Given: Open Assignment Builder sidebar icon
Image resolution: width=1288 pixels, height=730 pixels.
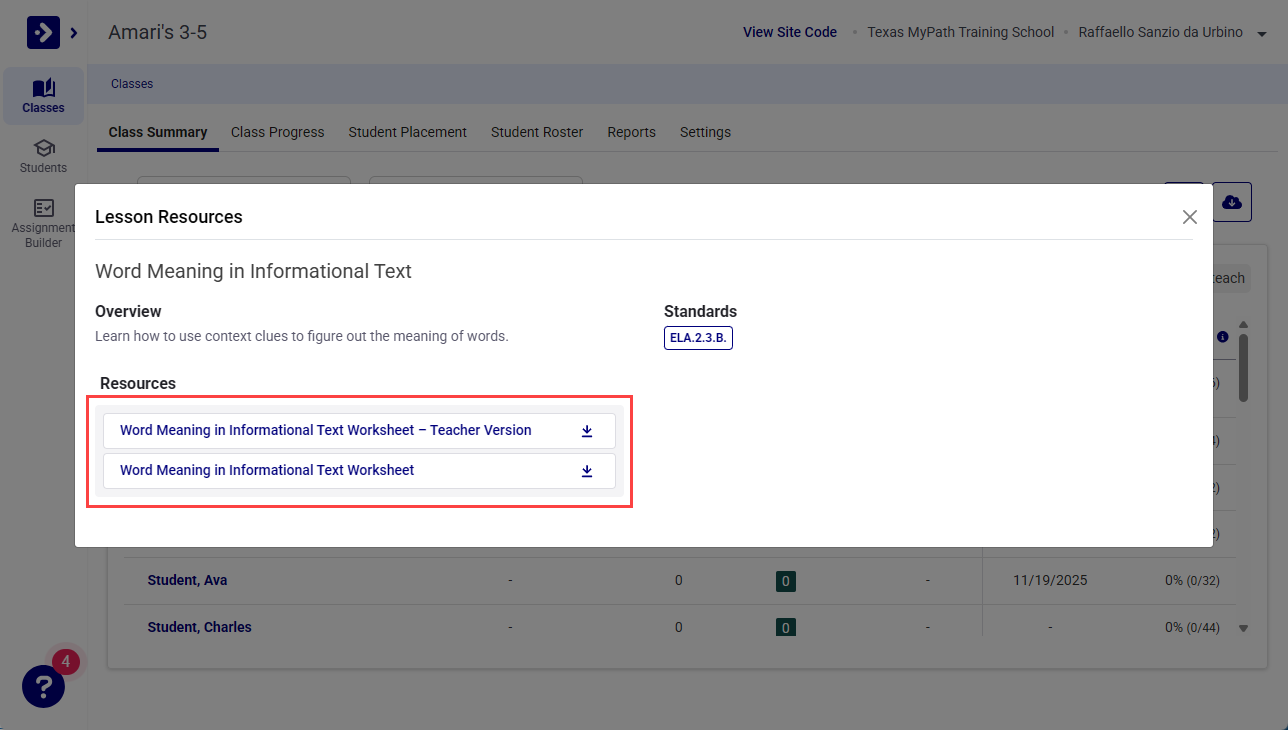Looking at the screenshot, I should (43, 222).
